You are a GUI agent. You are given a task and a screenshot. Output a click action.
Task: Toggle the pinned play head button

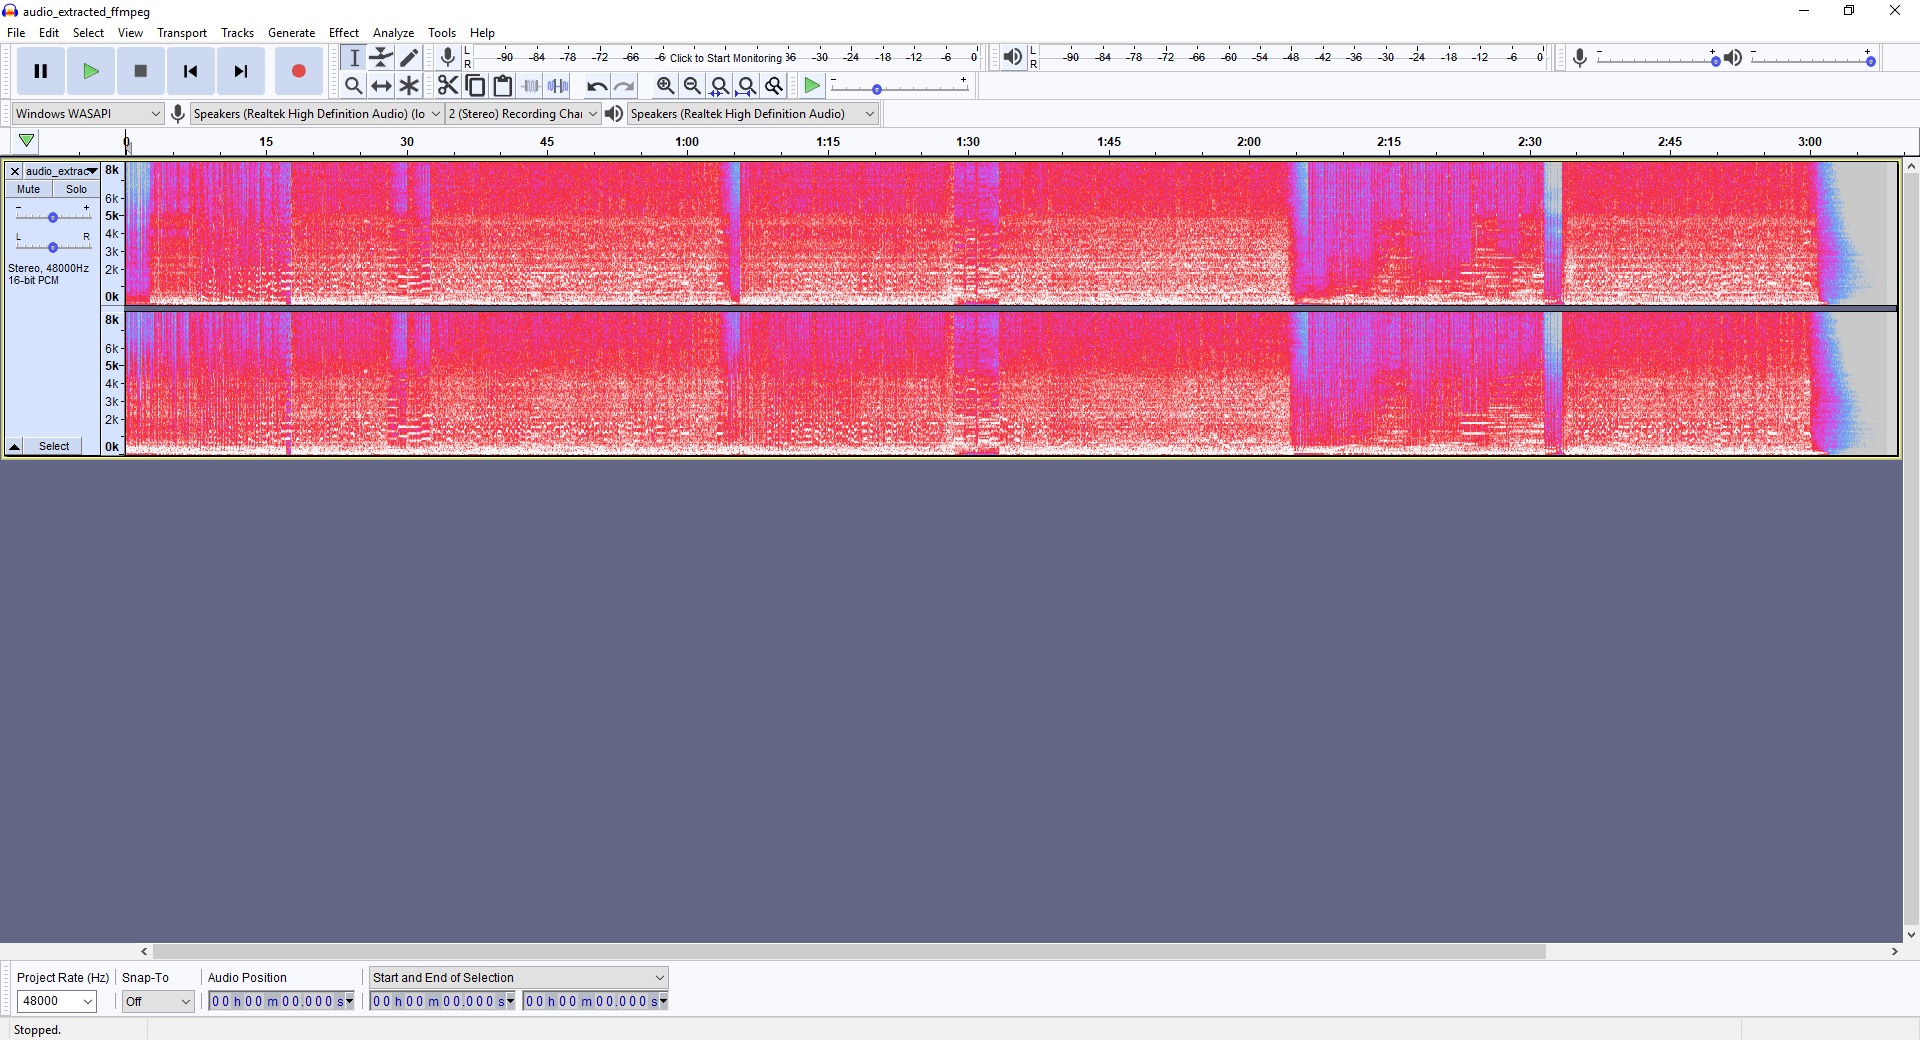coord(27,141)
